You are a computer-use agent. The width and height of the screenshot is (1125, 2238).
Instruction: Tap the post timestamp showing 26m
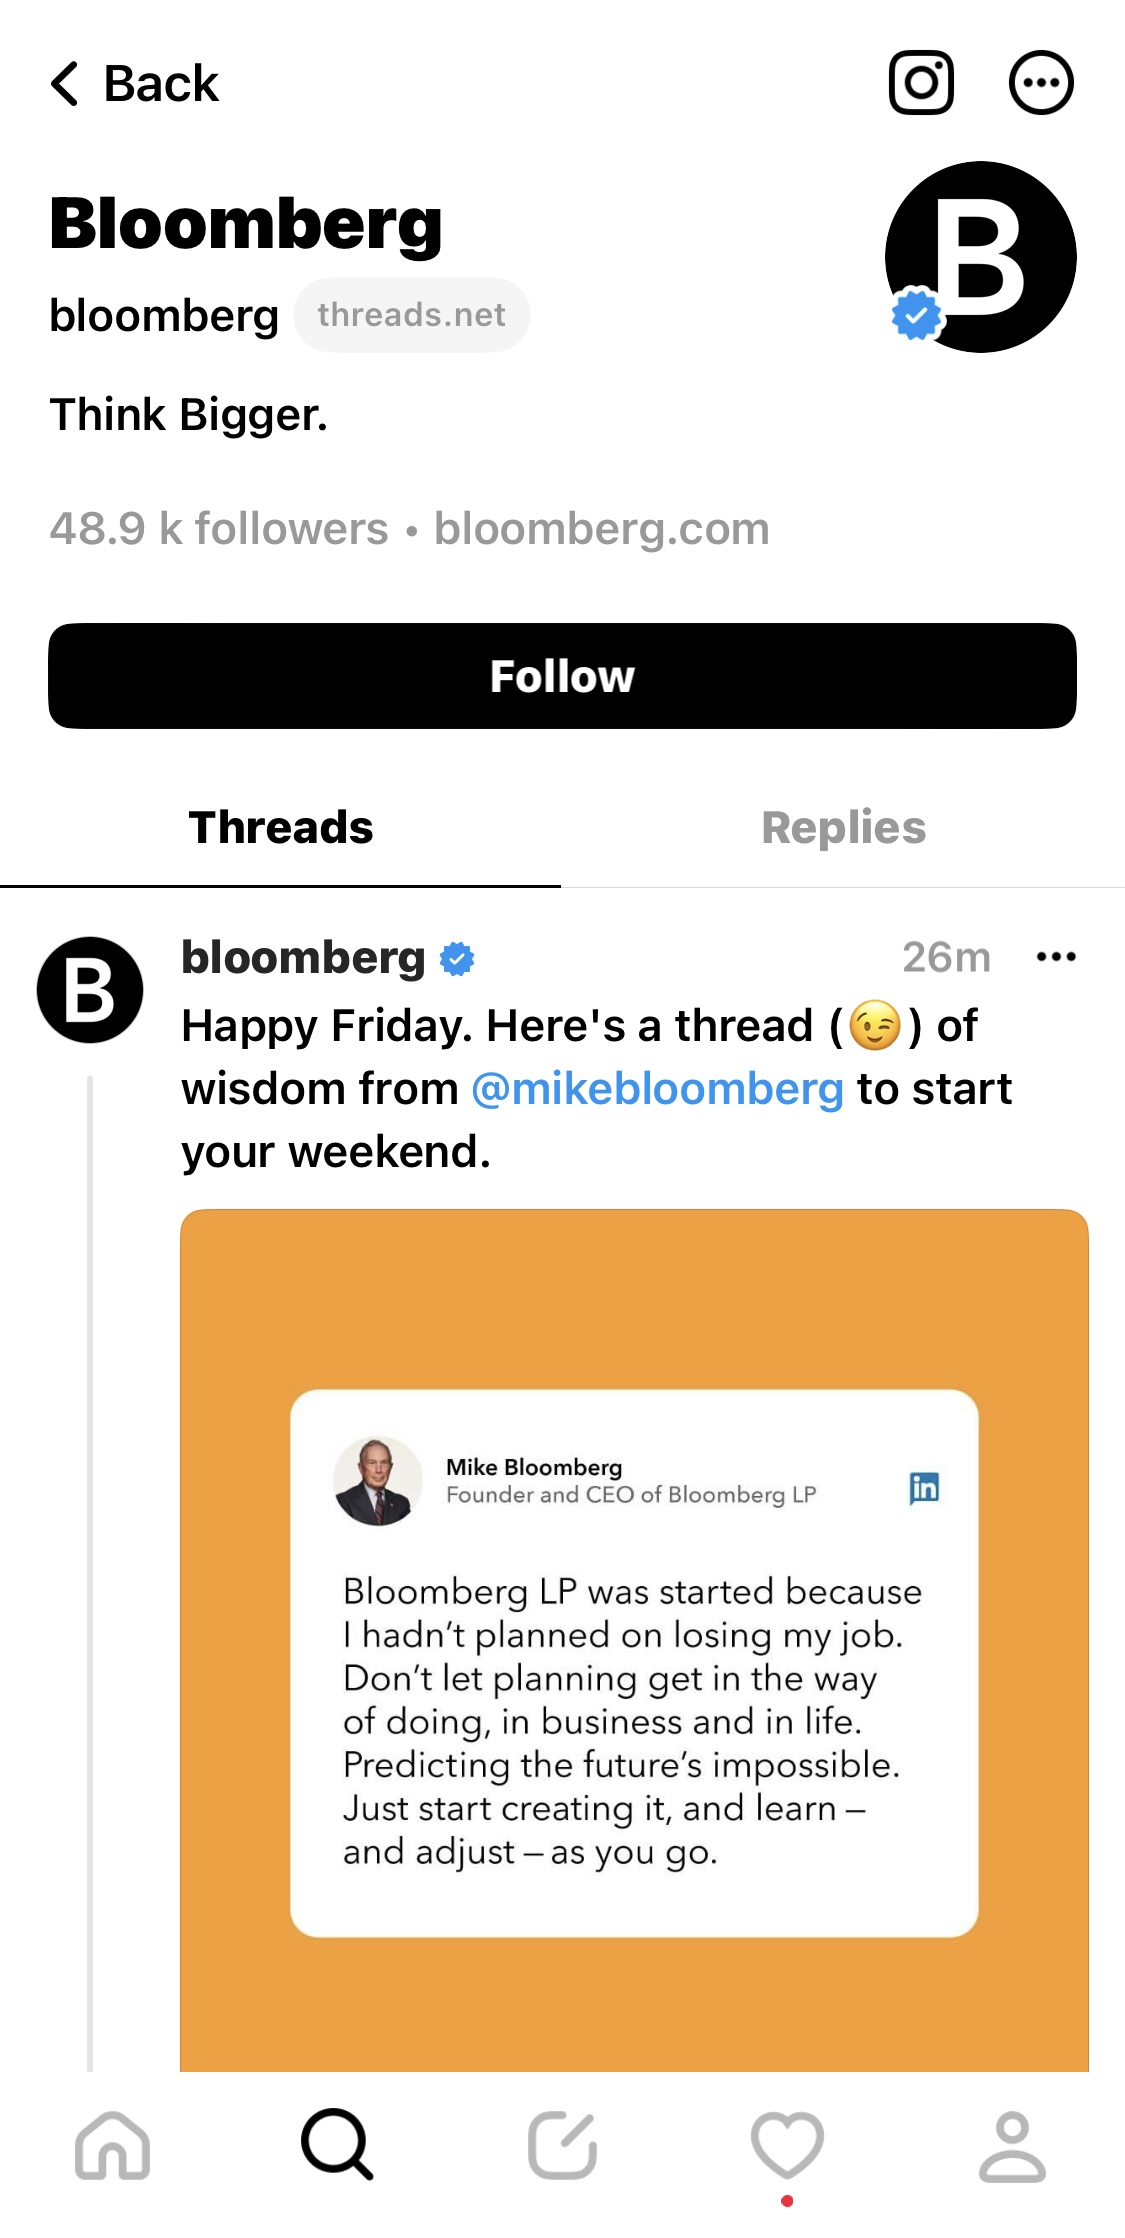click(x=947, y=957)
